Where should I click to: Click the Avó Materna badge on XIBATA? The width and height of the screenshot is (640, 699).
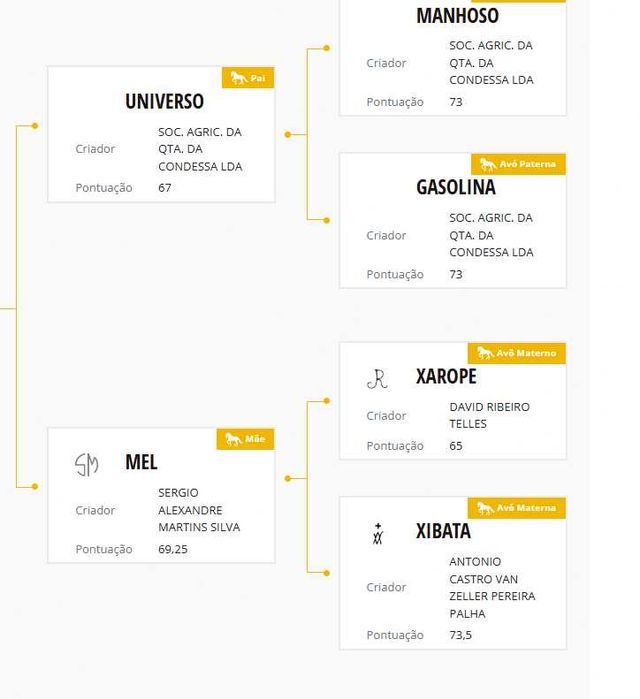[516, 508]
